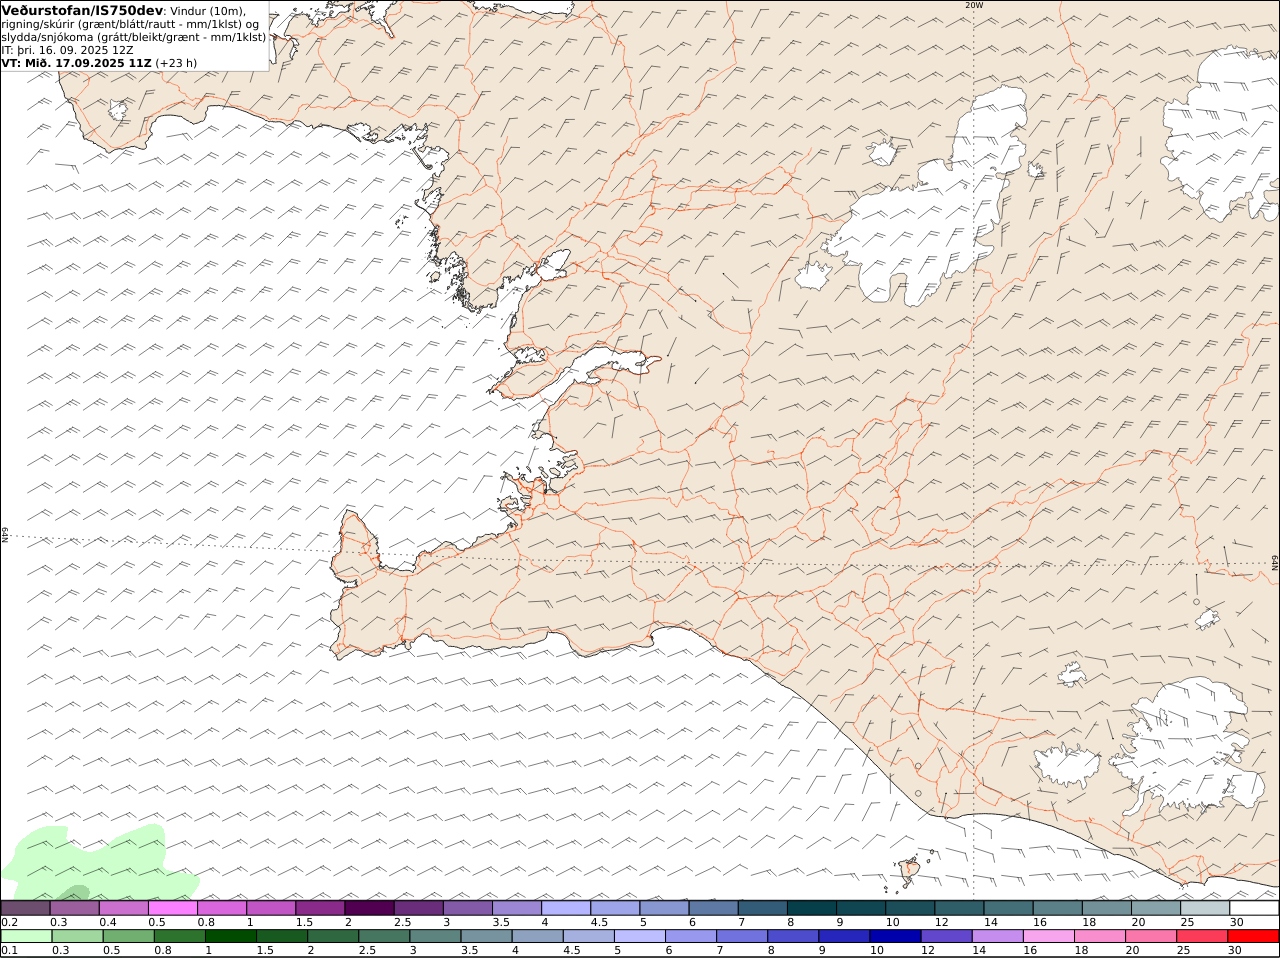Click bottom legend dark green swatch between 1 and 1.5
Viewport: 1280px width, 958px height.
pyautogui.click(x=231, y=936)
